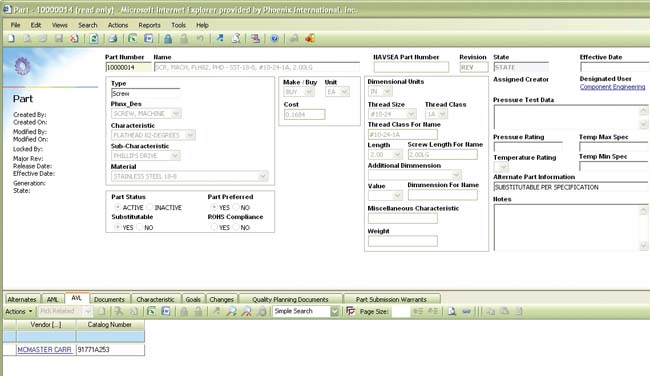The width and height of the screenshot is (650, 376).
Task: Open the Phnx_Des dropdown
Action: 176,114
